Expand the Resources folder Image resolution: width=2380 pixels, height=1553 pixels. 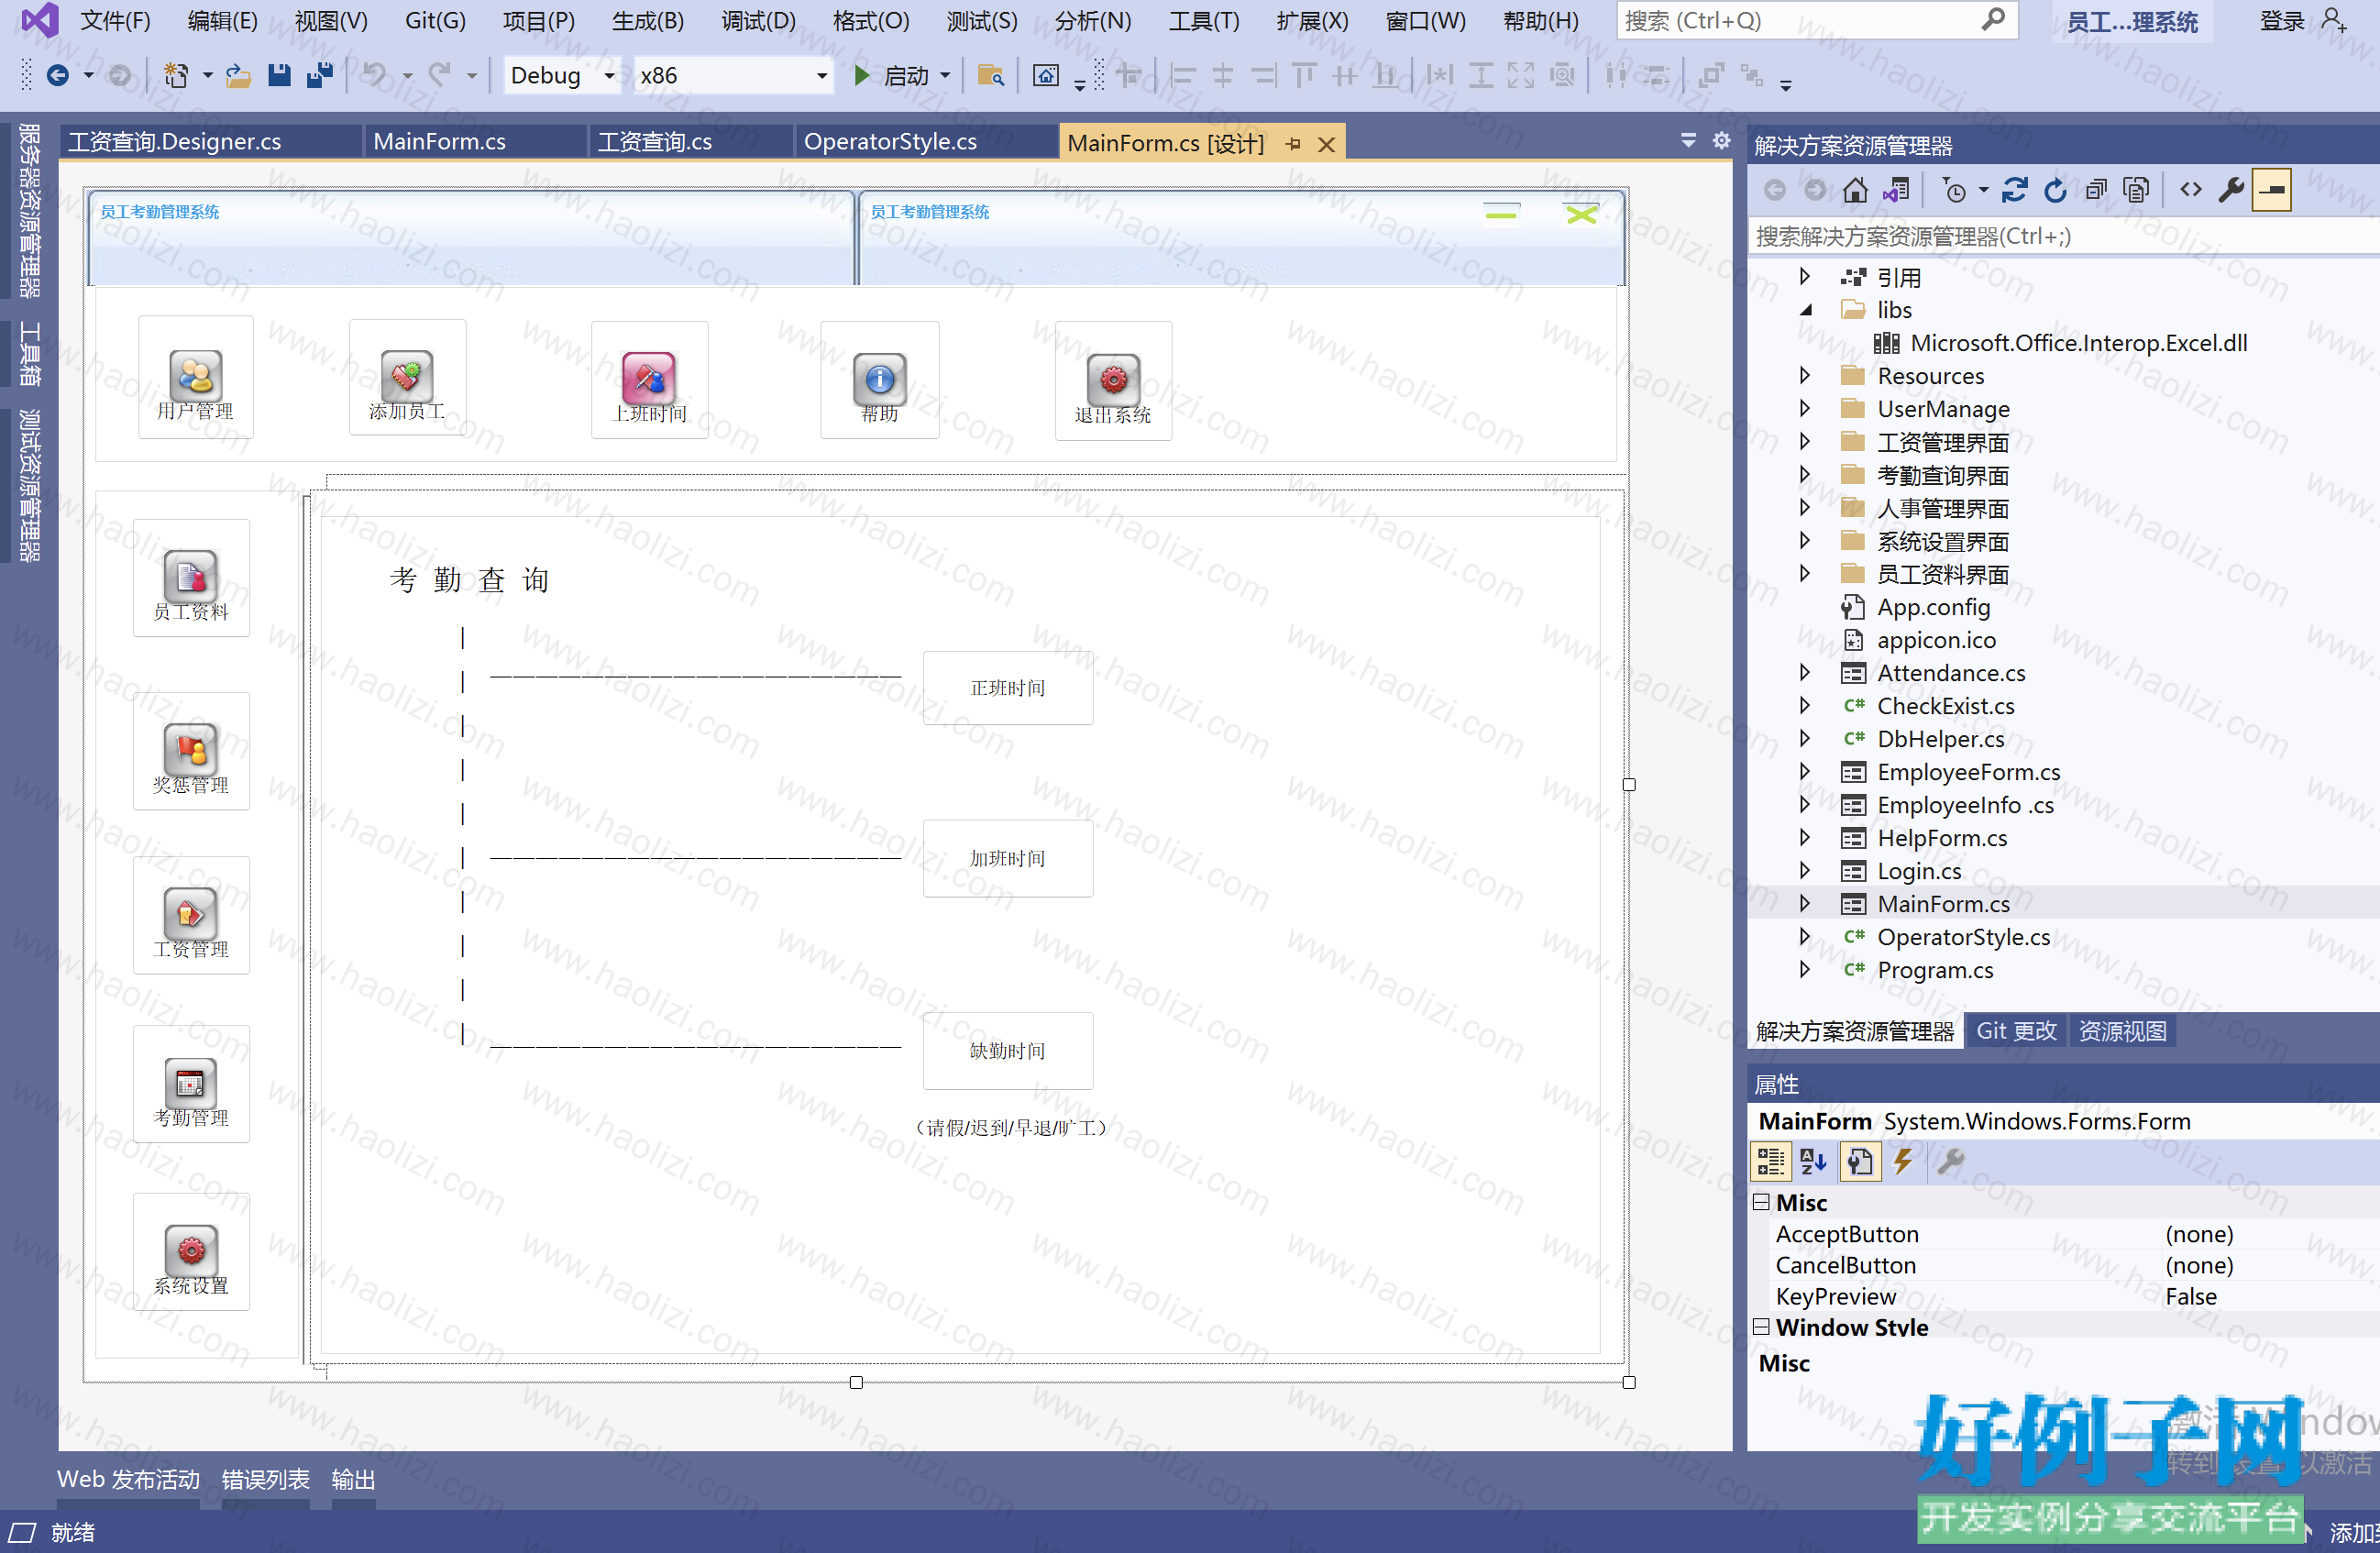tap(1805, 376)
